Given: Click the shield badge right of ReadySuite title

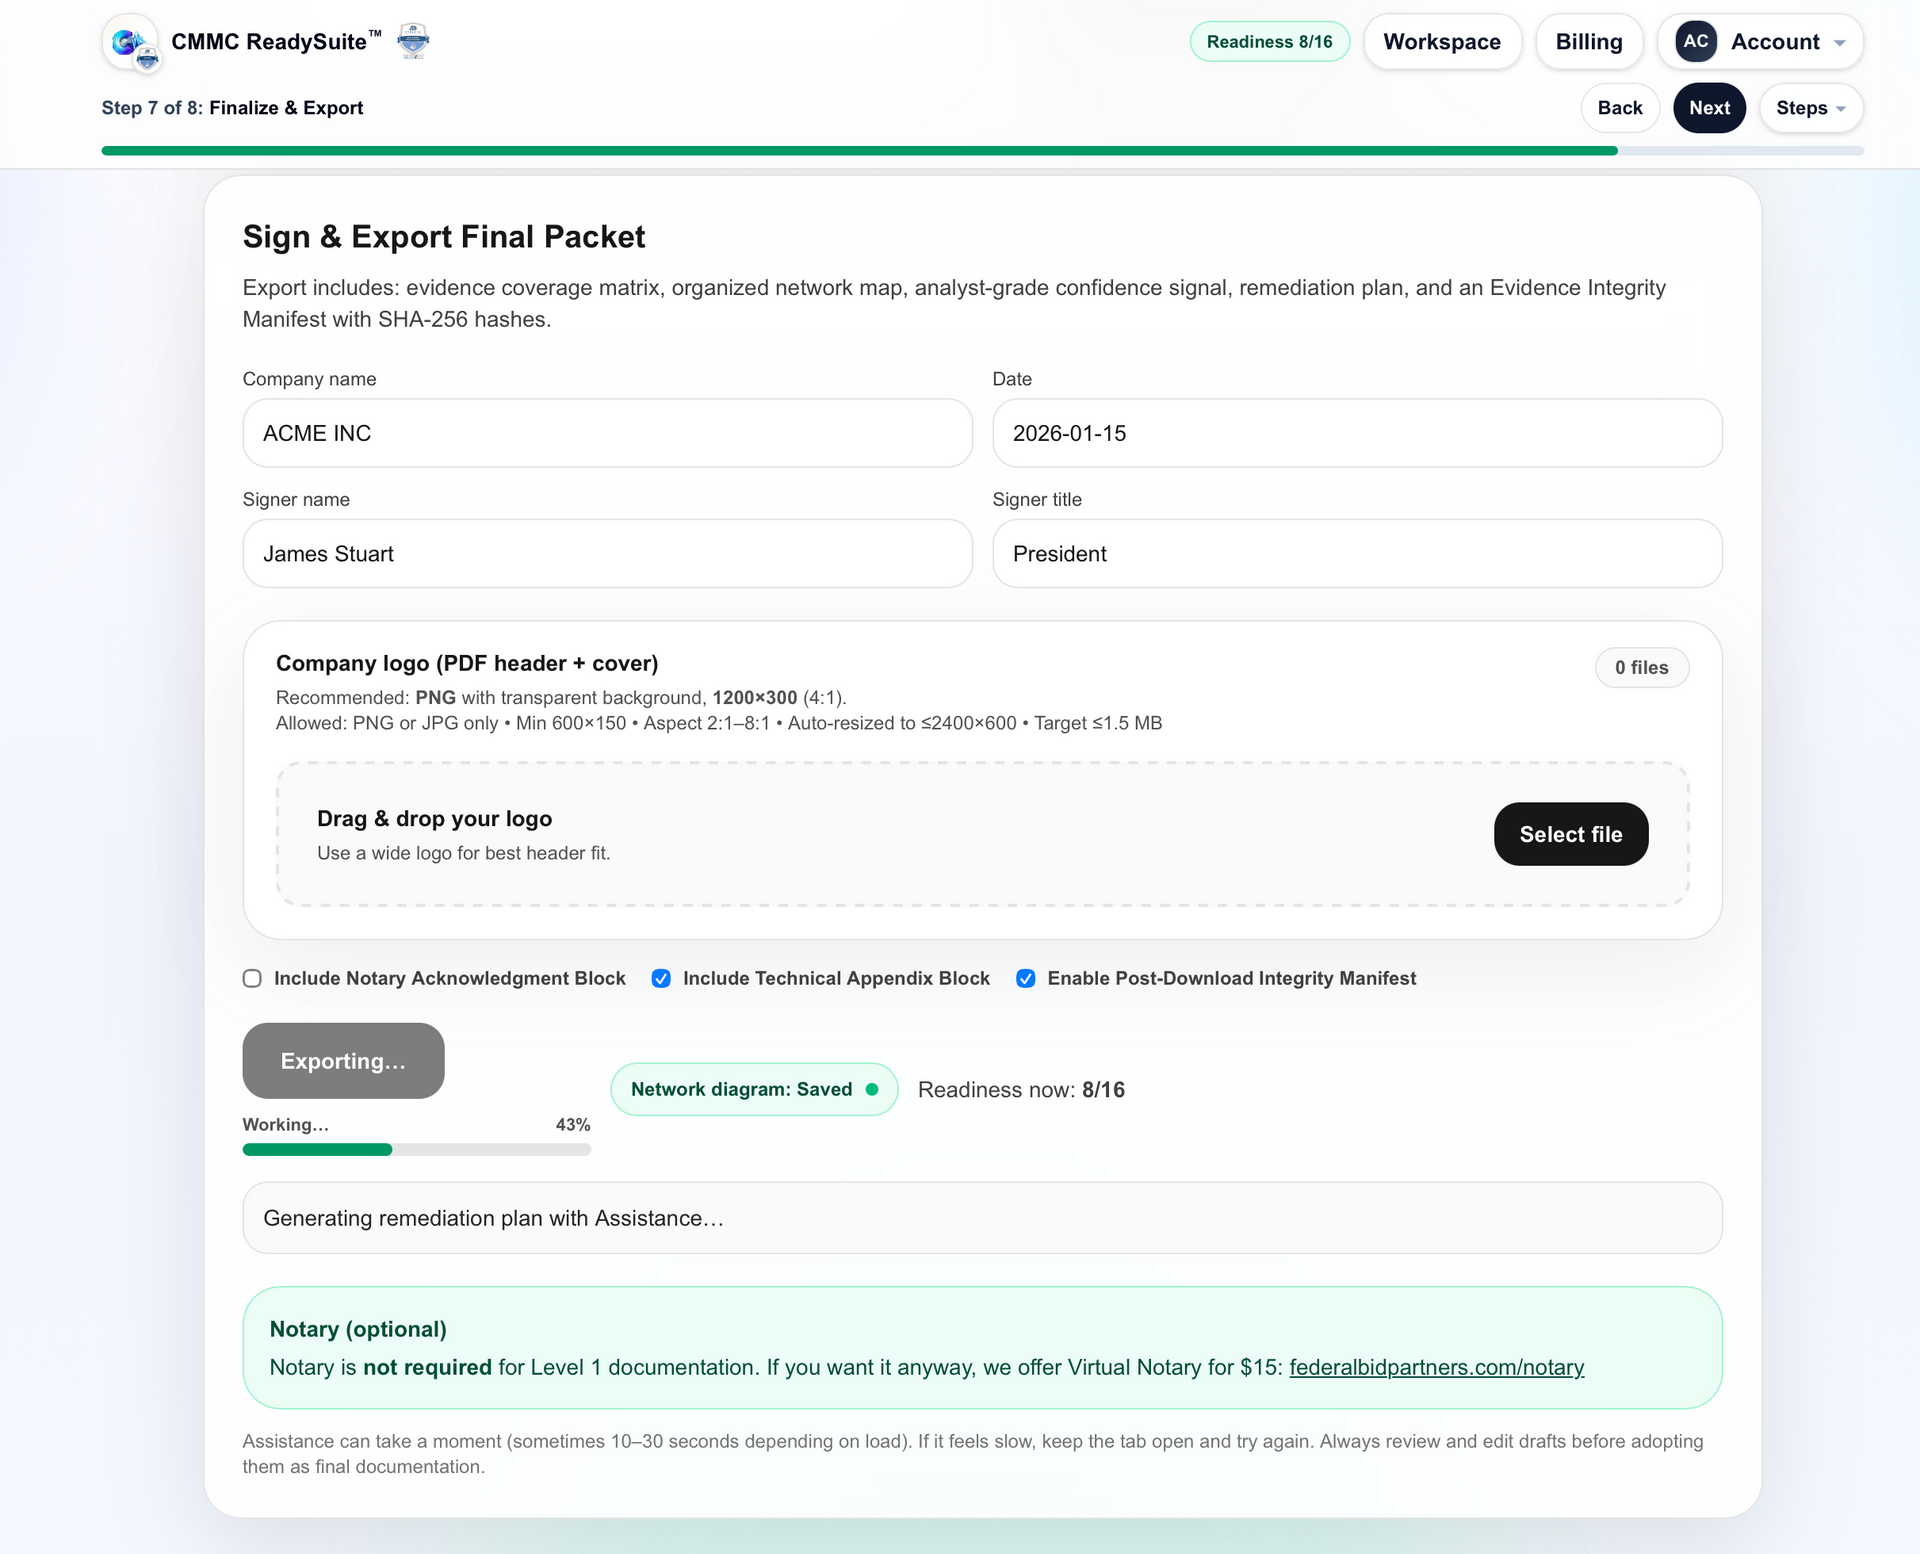Looking at the screenshot, I should point(413,41).
